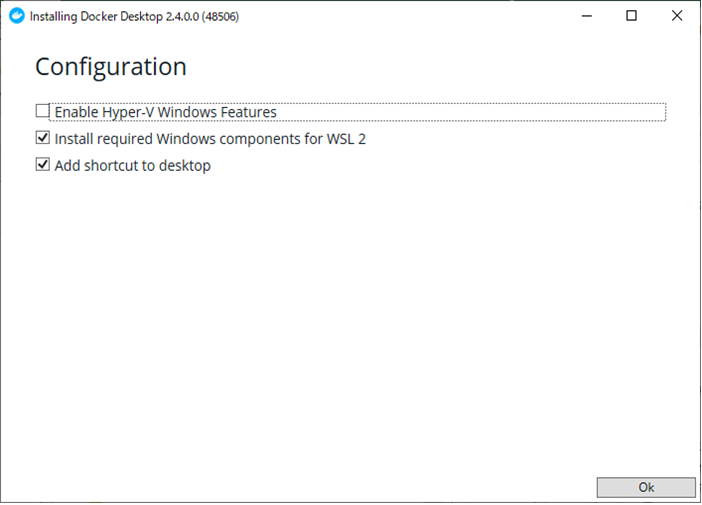Click the build number (48506) in the title
The width and height of the screenshot is (702, 505).
(220, 17)
